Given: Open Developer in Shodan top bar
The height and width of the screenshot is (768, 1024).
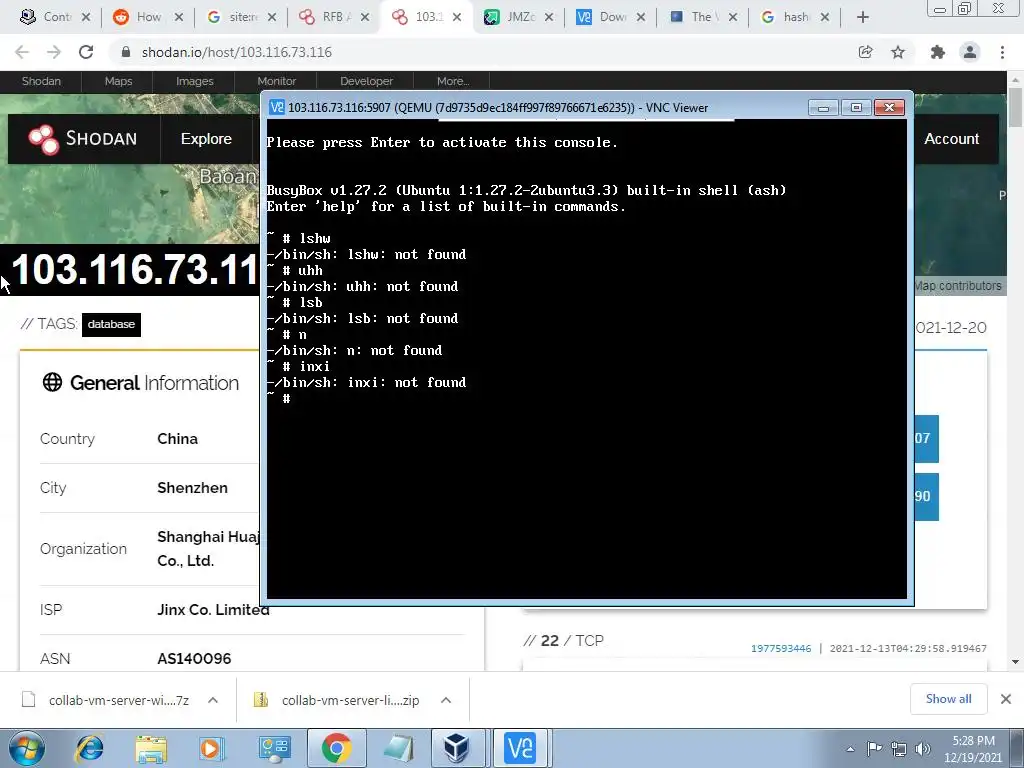Looking at the screenshot, I should coord(366,81).
